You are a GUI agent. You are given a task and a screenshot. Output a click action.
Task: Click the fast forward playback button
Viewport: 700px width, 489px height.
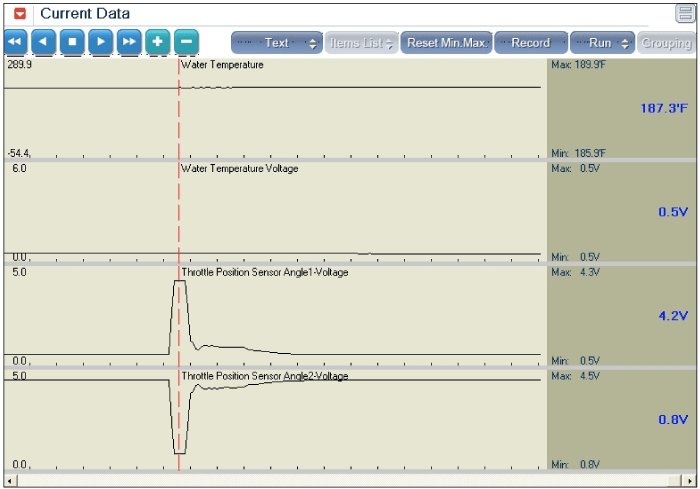129,42
